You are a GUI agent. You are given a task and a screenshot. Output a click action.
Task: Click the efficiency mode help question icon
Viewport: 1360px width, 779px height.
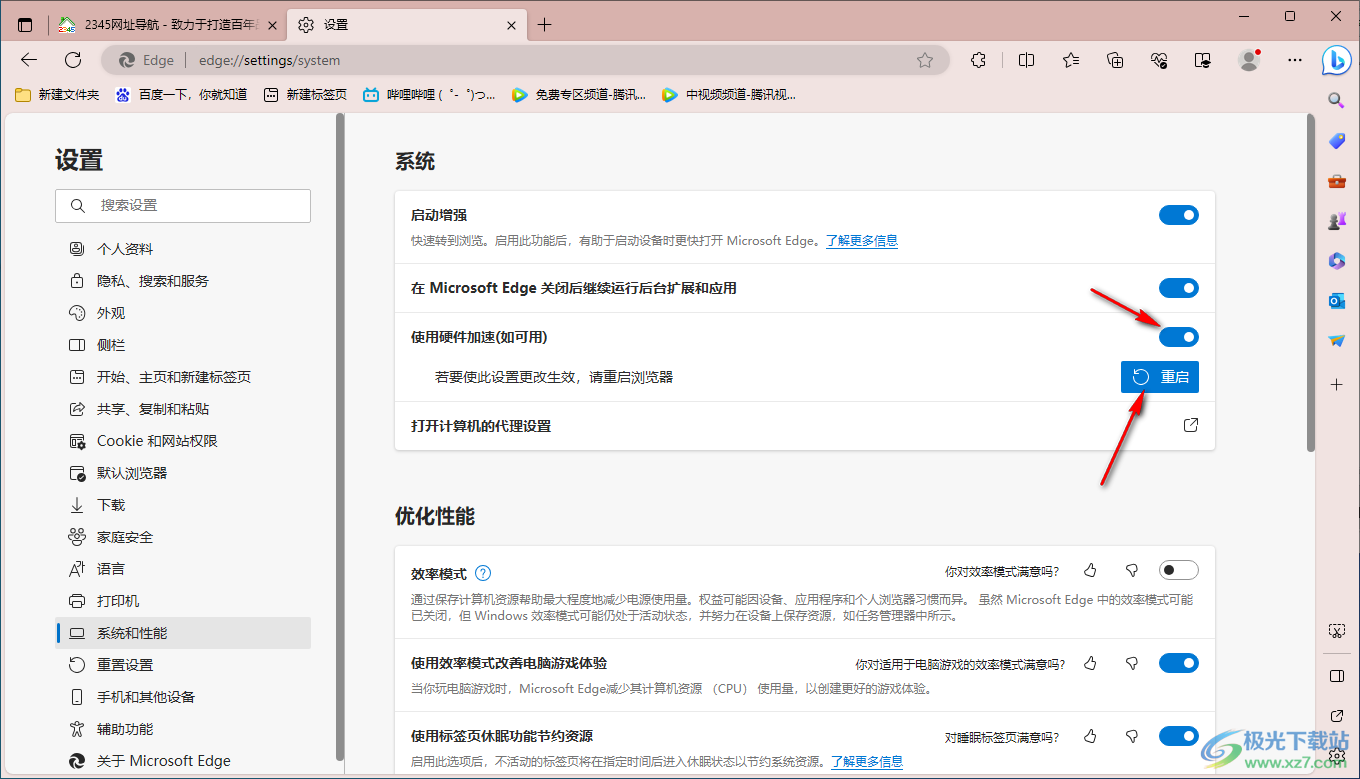pos(483,573)
